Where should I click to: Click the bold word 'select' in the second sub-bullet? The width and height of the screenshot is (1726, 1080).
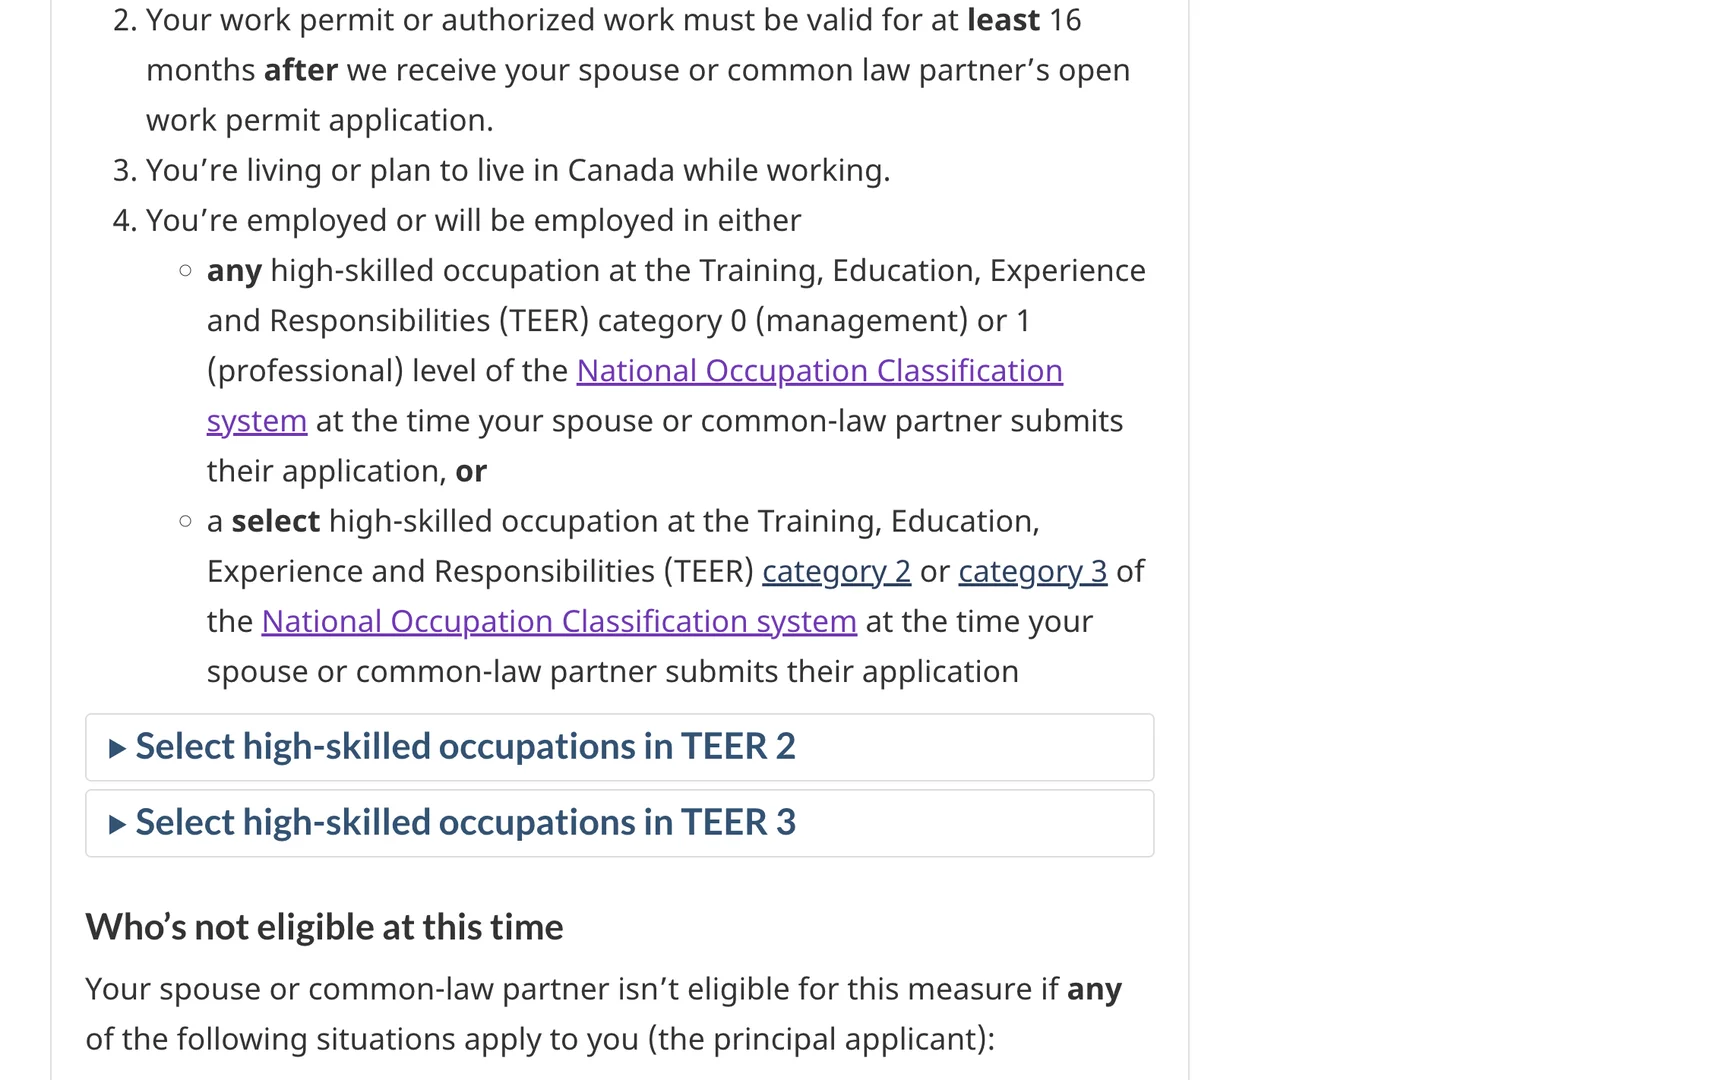tap(275, 521)
